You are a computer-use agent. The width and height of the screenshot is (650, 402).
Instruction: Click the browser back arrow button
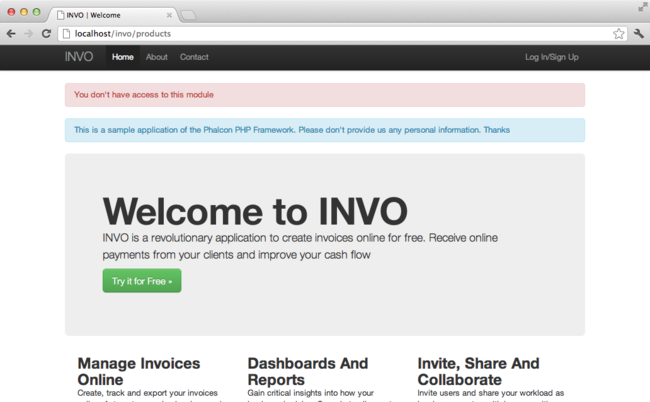(11, 33)
